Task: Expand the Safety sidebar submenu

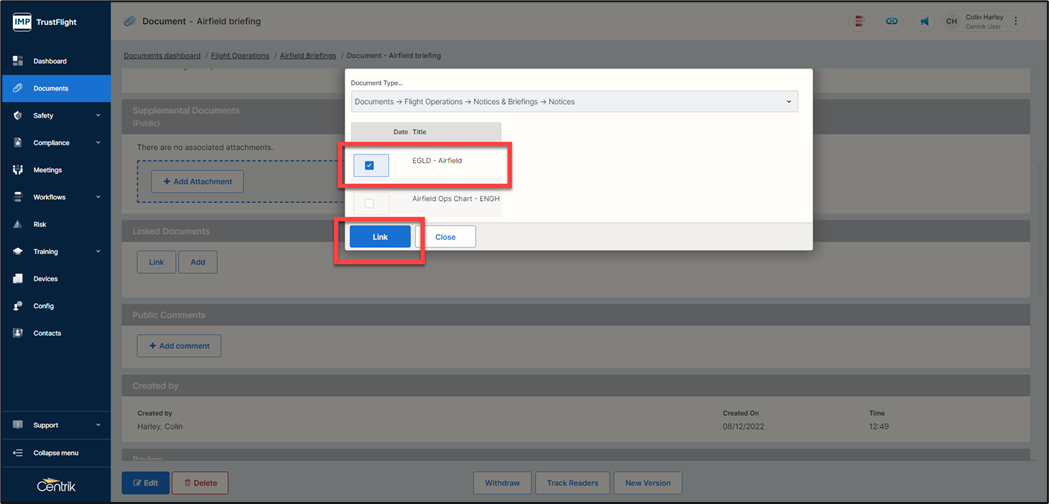Action: pyautogui.click(x=98, y=116)
